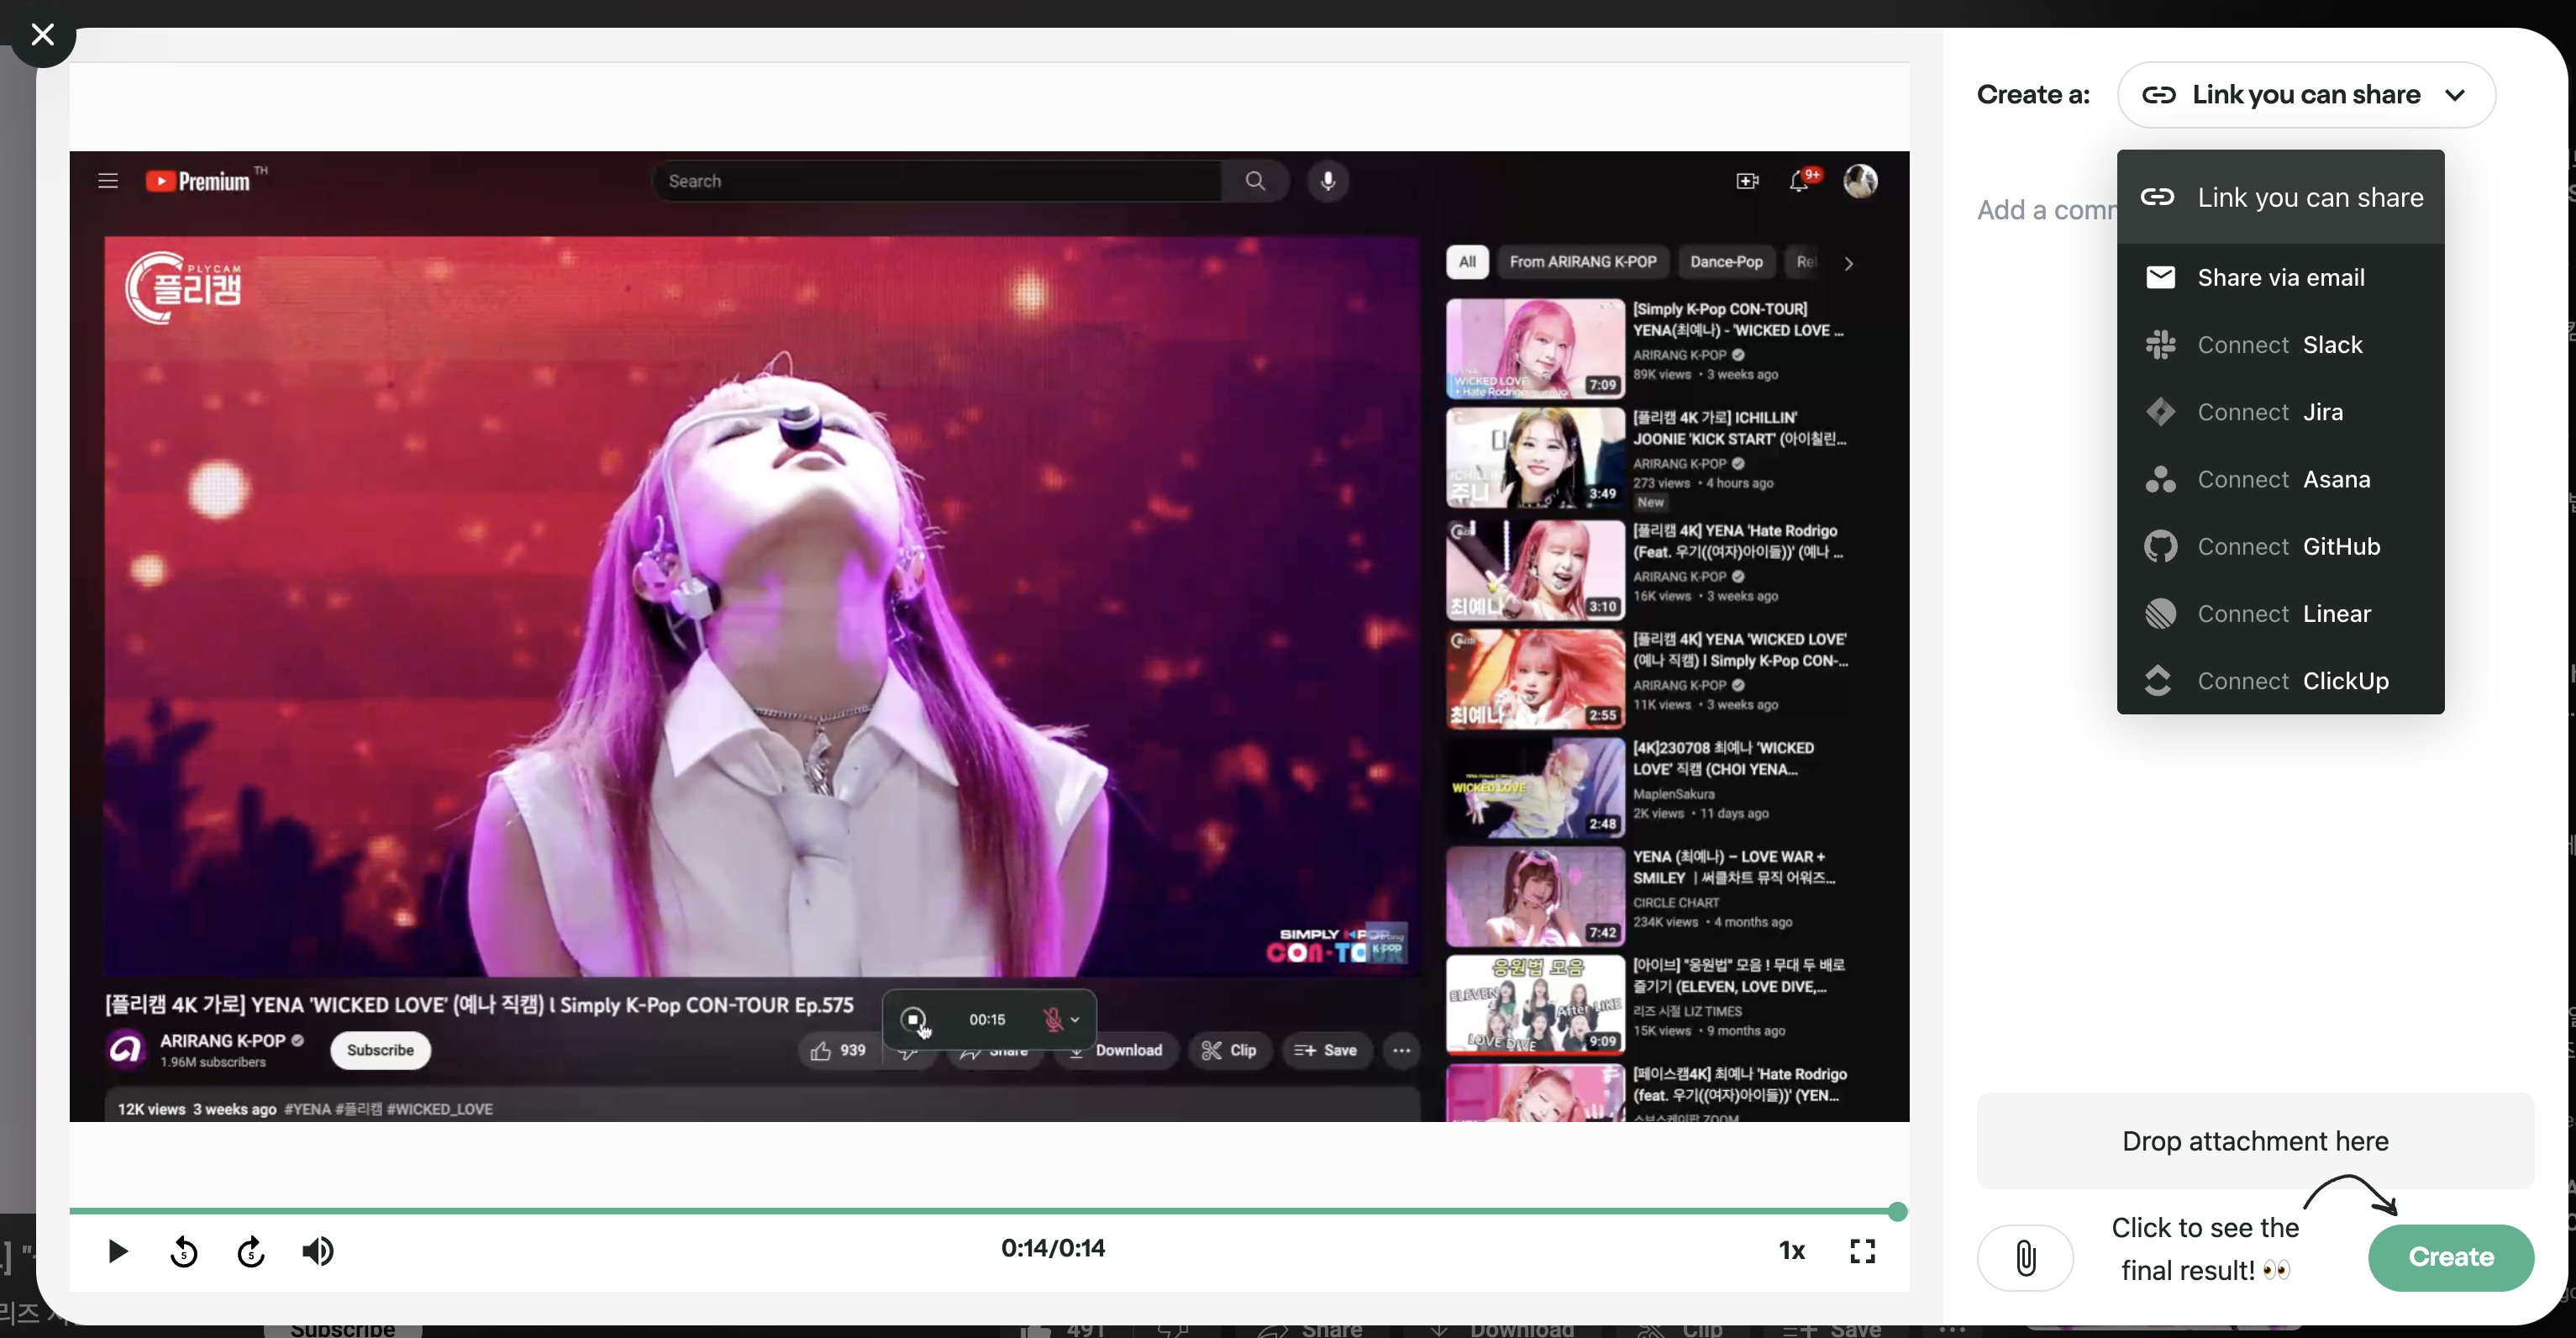The width and height of the screenshot is (2576, 1338).
Task: Select highlighted Link you can share item
Action: pyautogui.click(x=2280, y=197)
